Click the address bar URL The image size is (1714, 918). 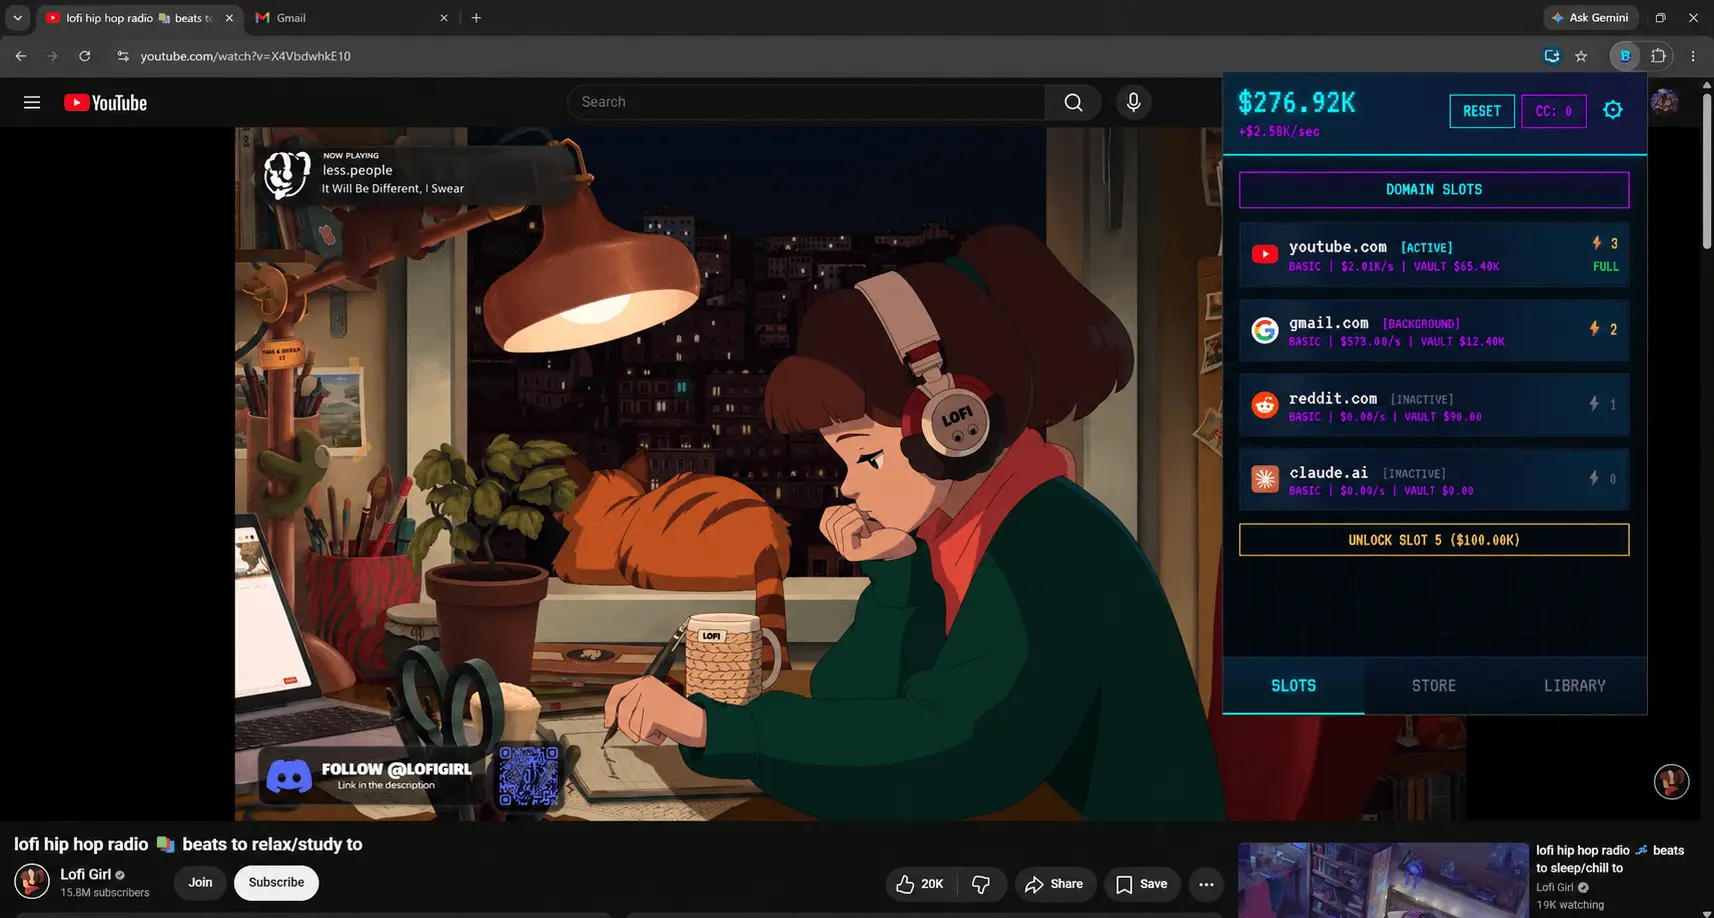[x=246, y=56]
